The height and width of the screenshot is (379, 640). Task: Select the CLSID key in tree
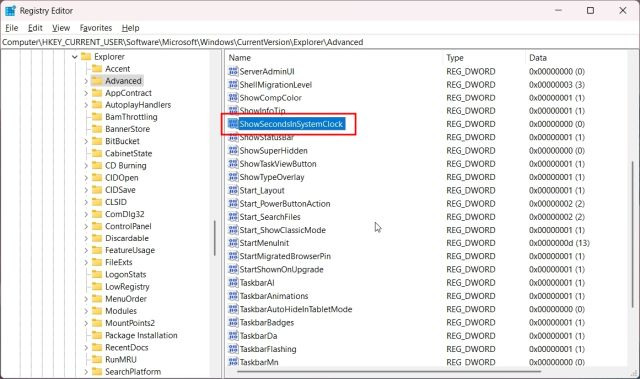(x=116, y=202)
